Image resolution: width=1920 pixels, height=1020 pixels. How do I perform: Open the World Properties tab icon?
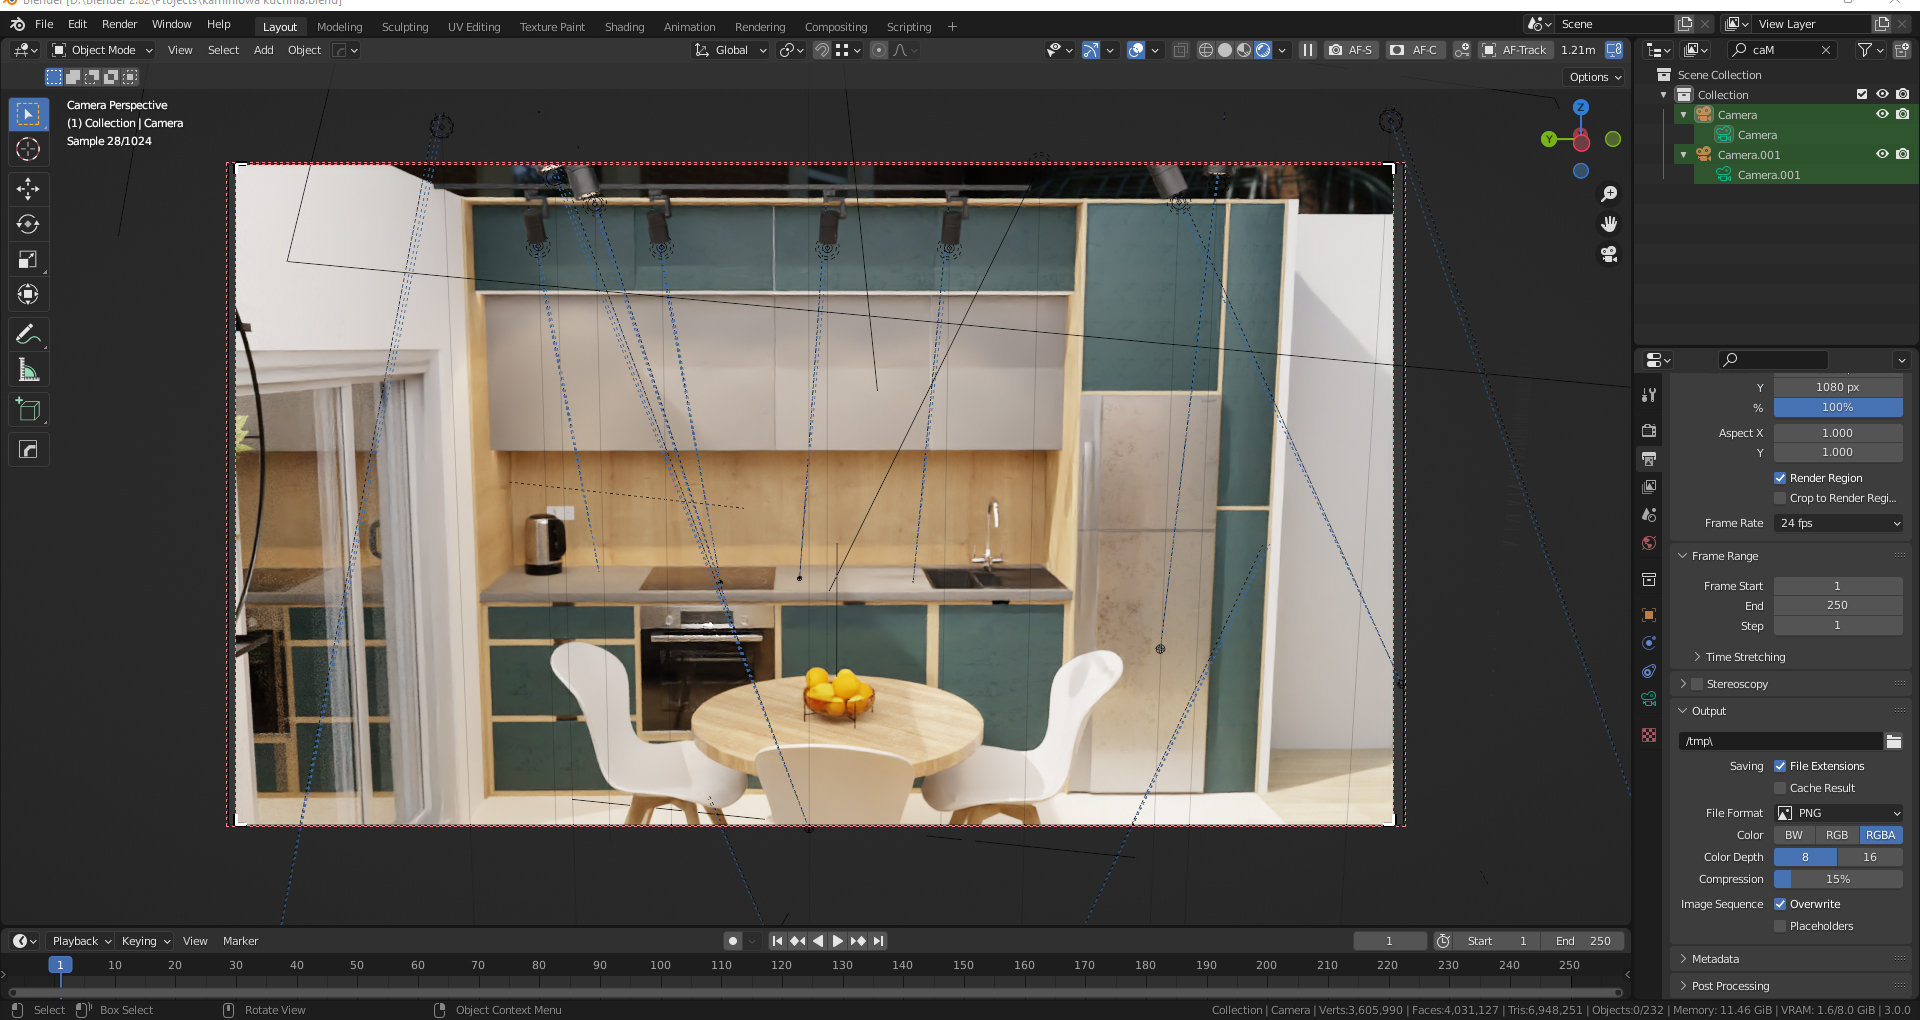[x=1649, y=543]
